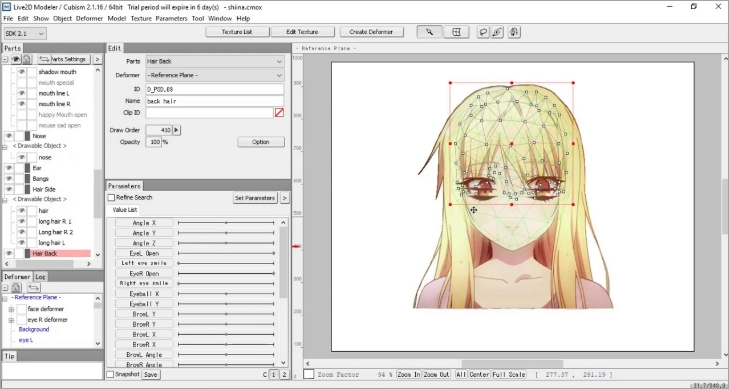Collapse the Reference Plane tree root

pyautogui.click(x=6, y=298)
